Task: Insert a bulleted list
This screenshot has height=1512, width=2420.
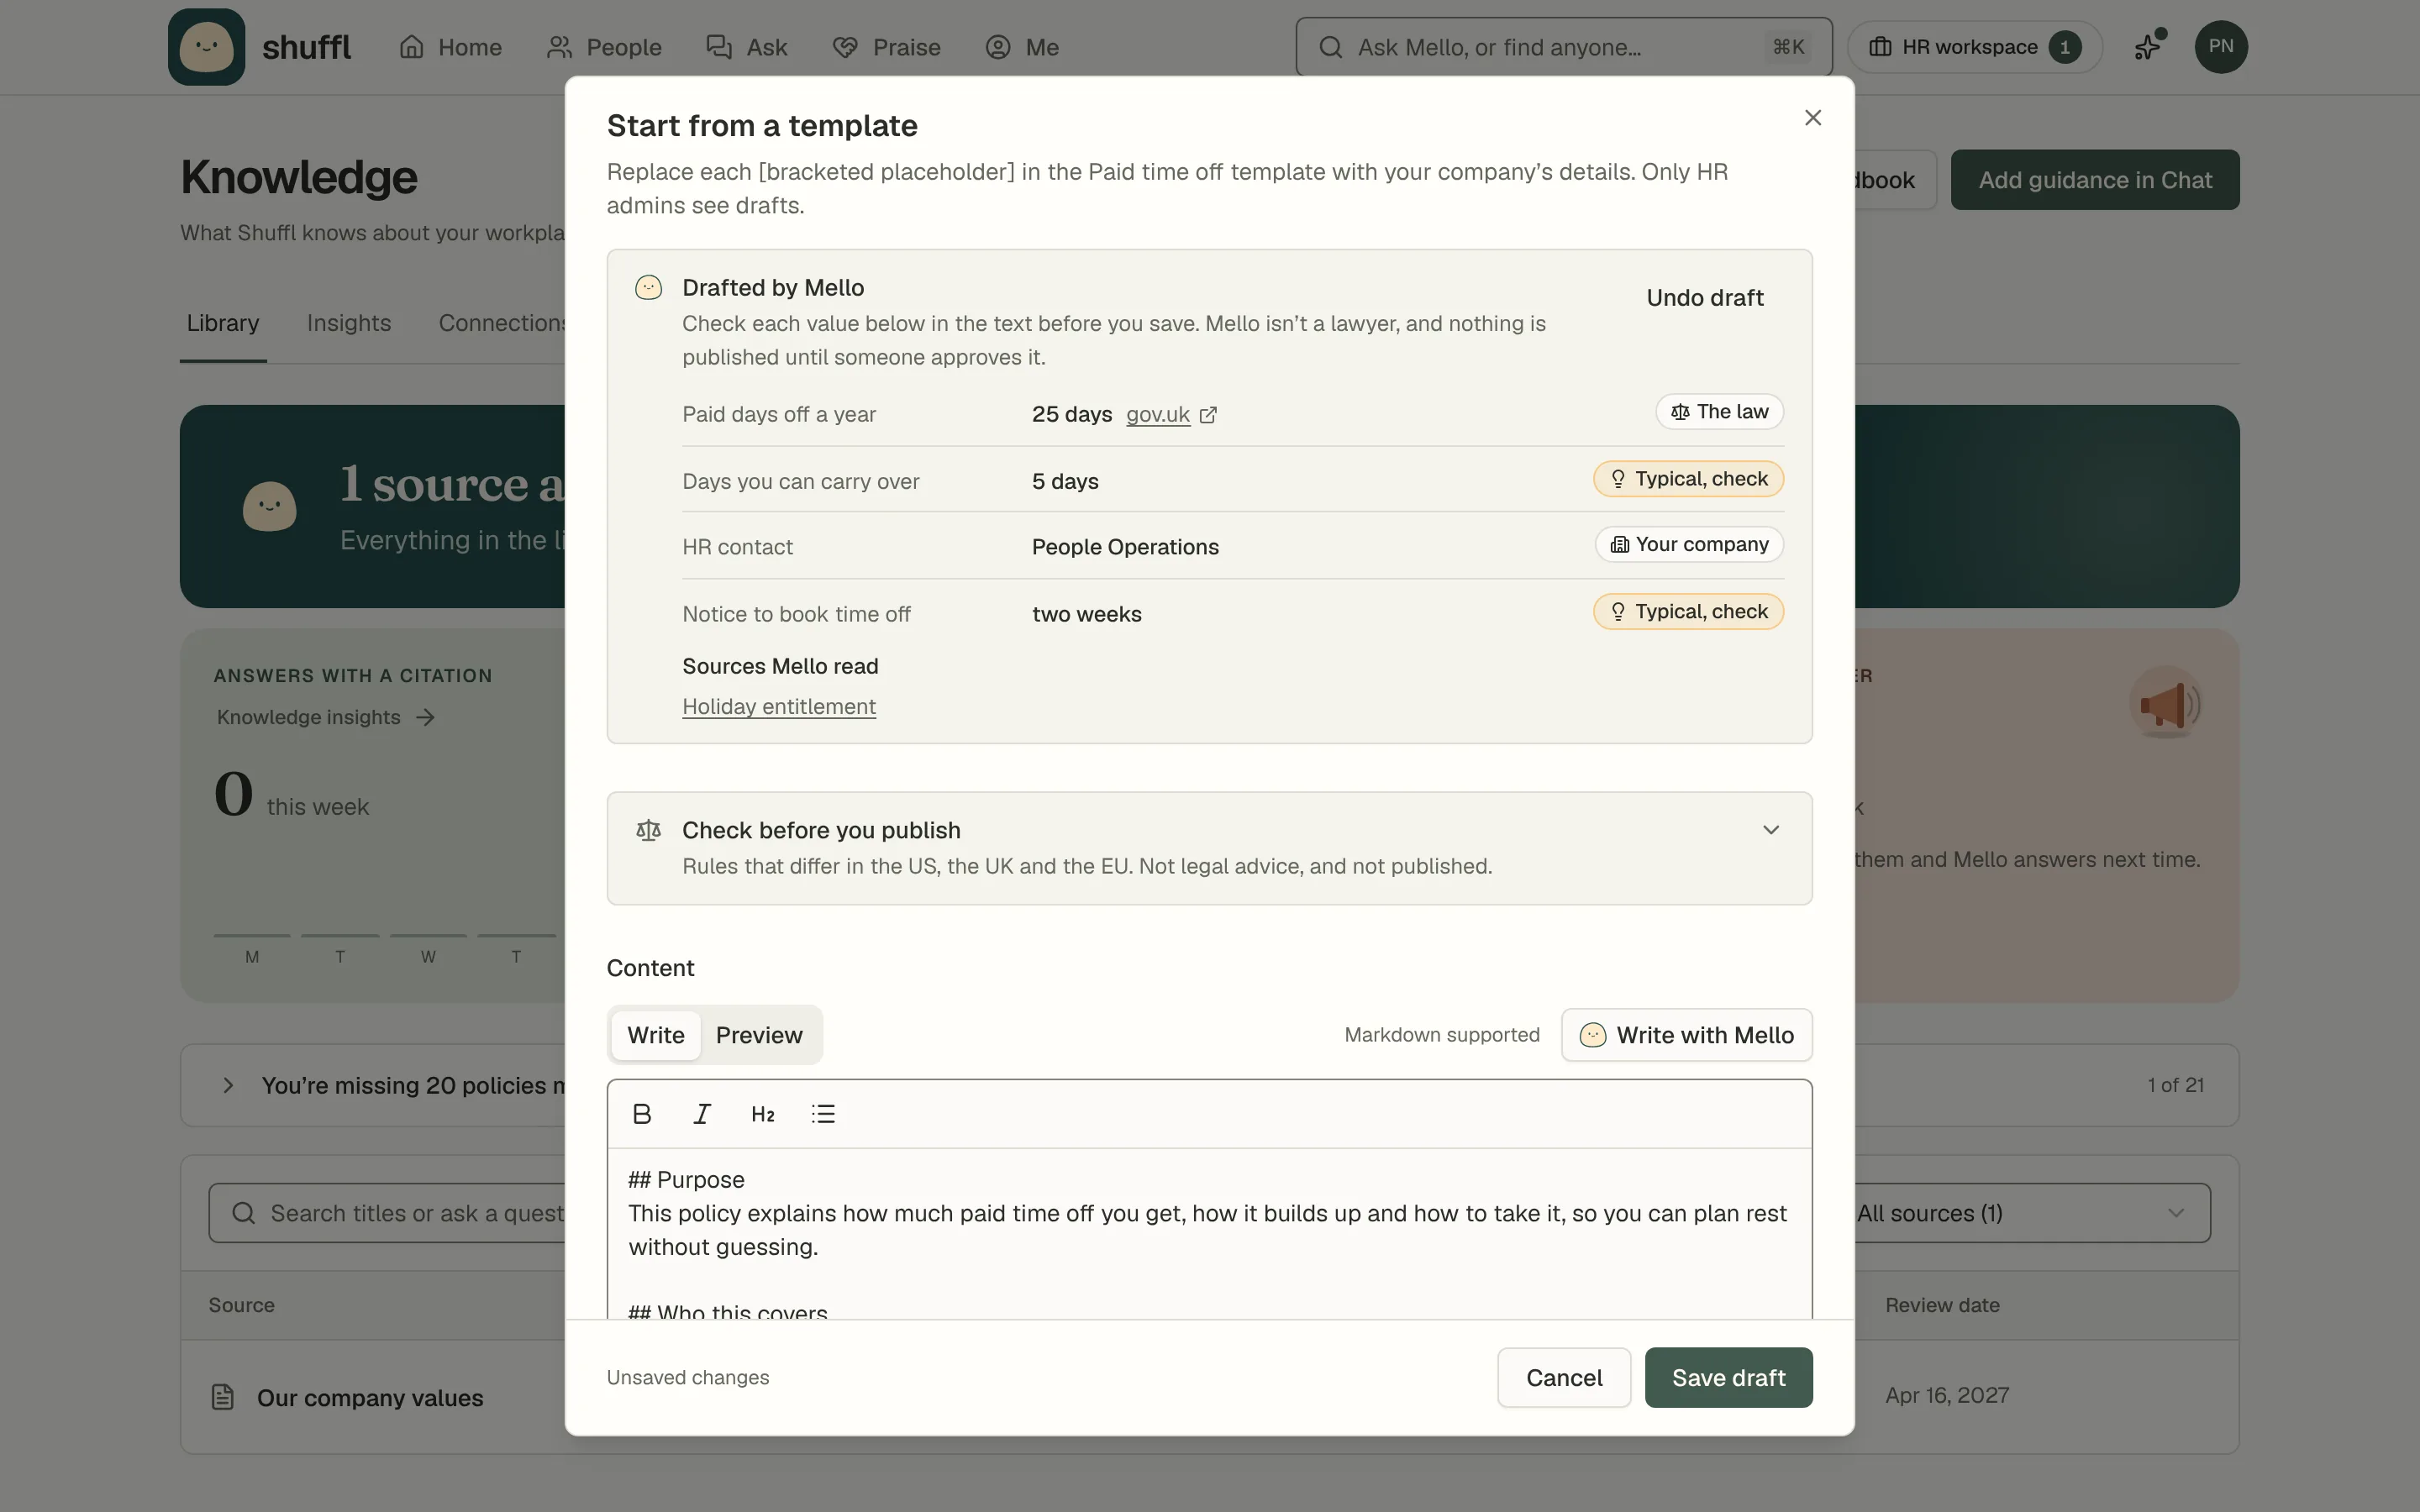Action: pyautogui.click(x=823, y=1114)
